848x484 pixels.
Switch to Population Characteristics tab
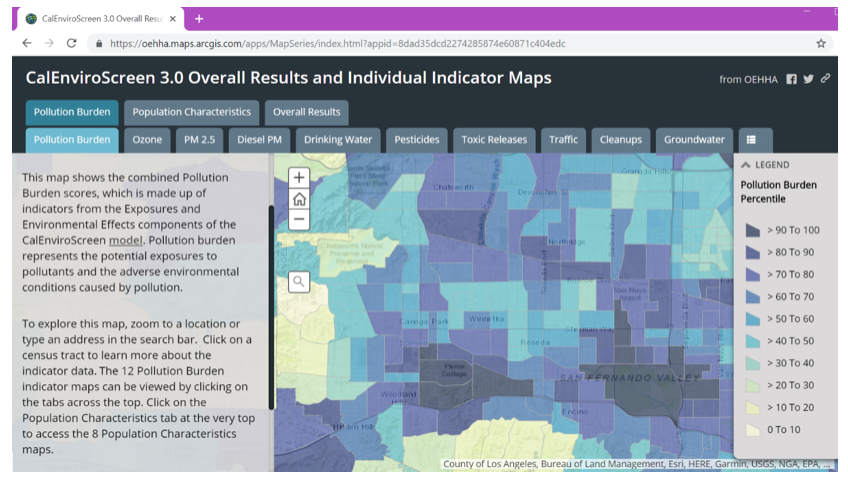point(192,112)
